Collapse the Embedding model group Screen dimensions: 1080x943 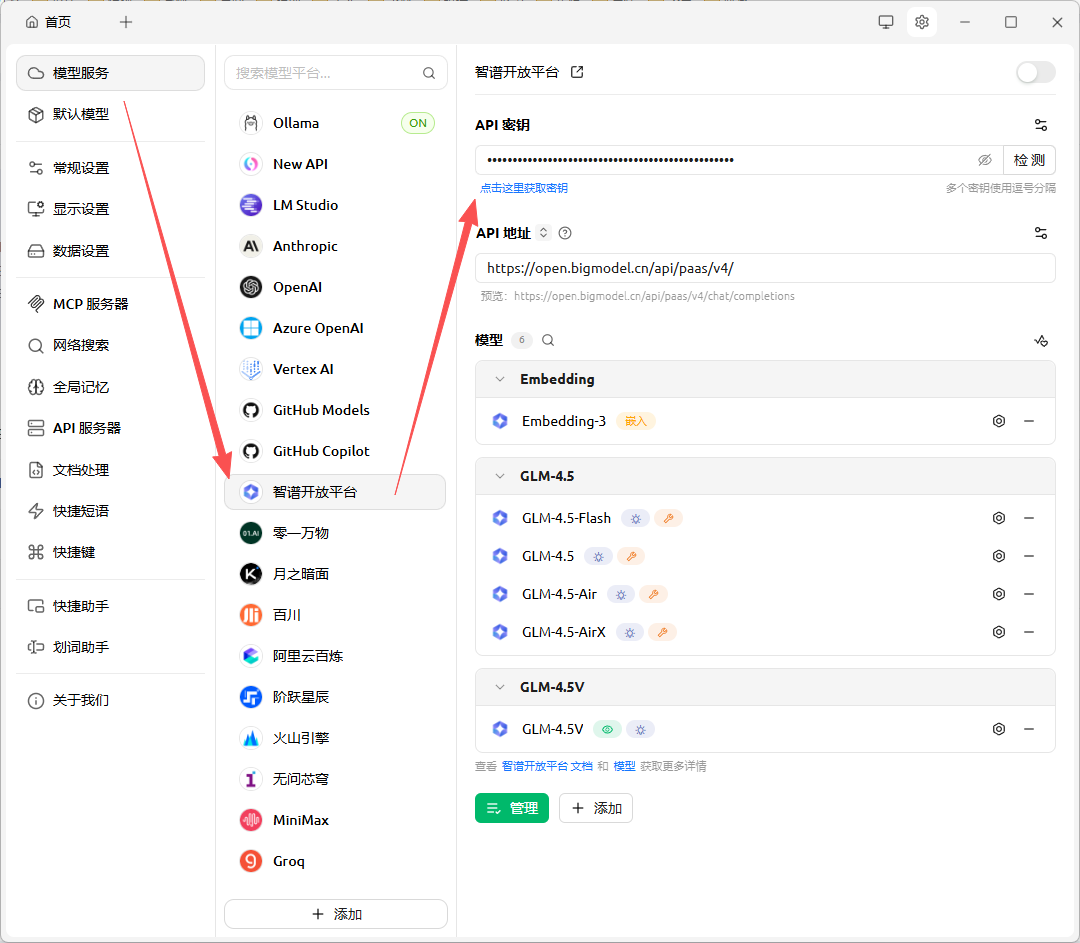pyautogui.click(x=500, y=379)
